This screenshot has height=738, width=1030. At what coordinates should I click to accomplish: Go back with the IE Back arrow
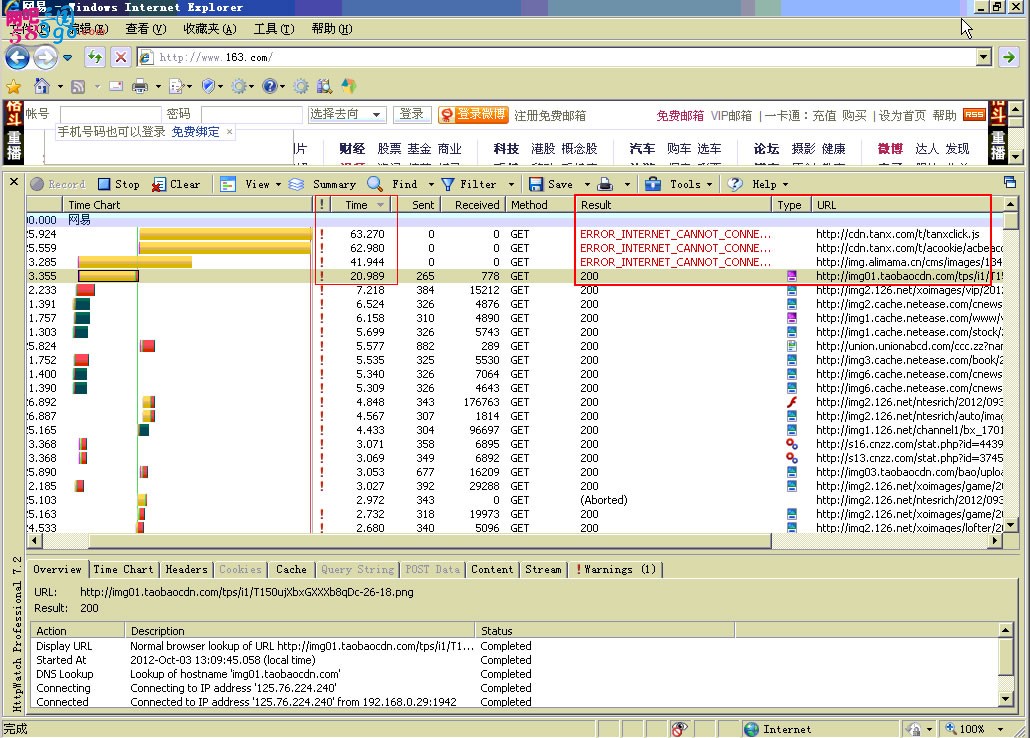tap(17, 58)
